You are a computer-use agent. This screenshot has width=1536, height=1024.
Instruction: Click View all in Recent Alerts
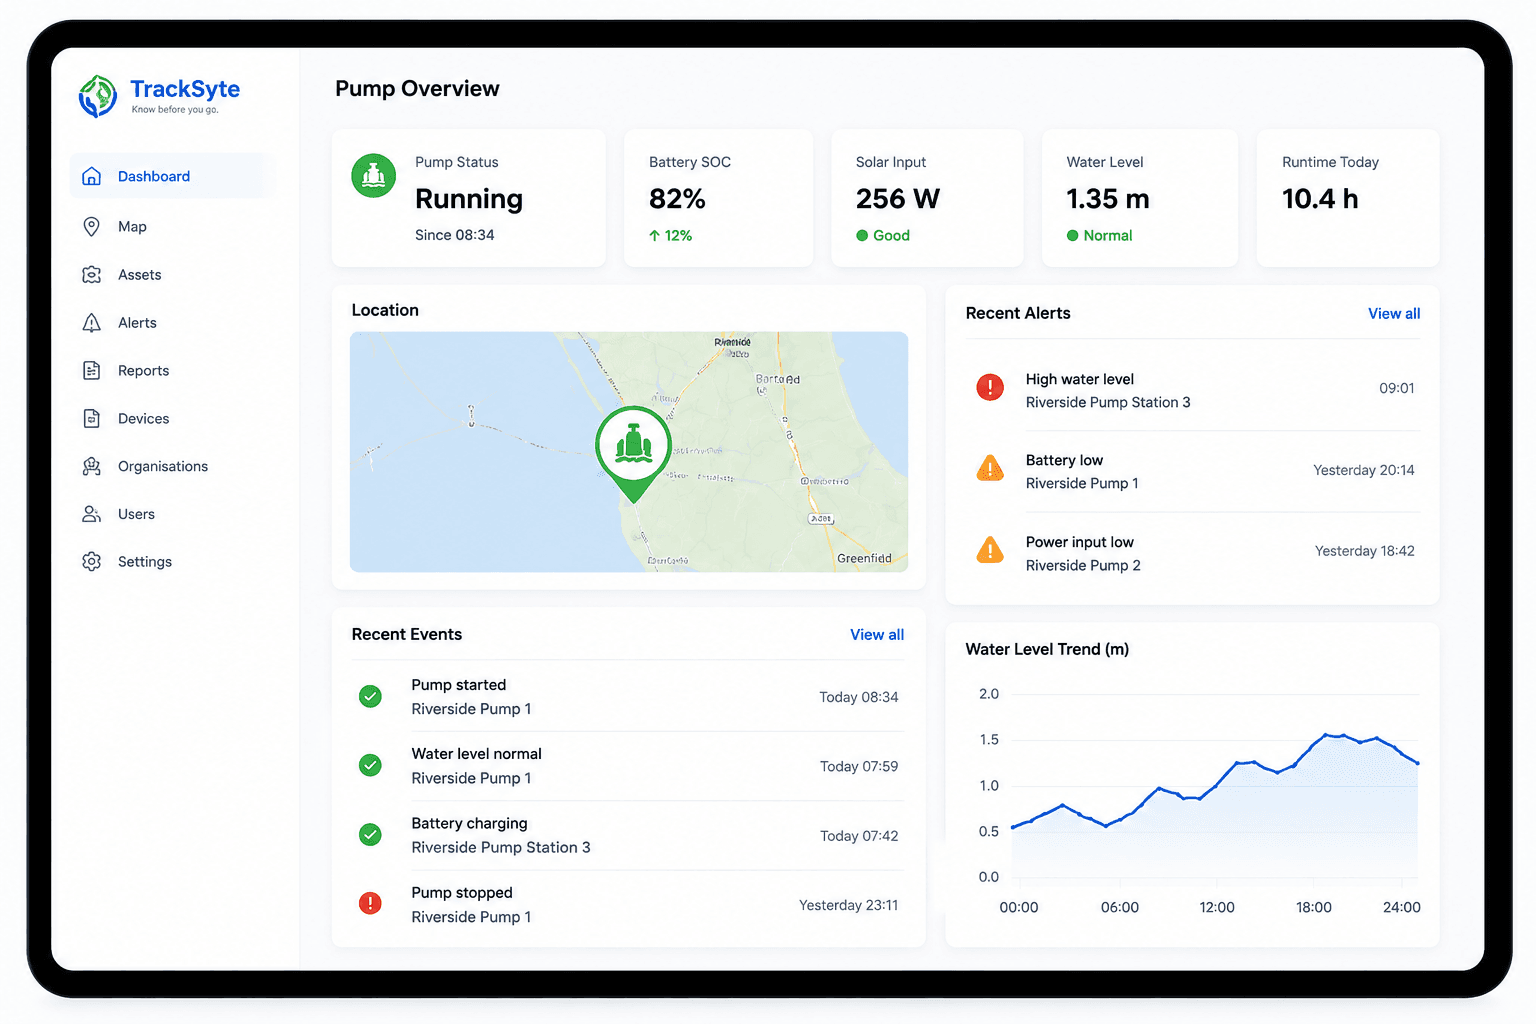[1394, 313]
